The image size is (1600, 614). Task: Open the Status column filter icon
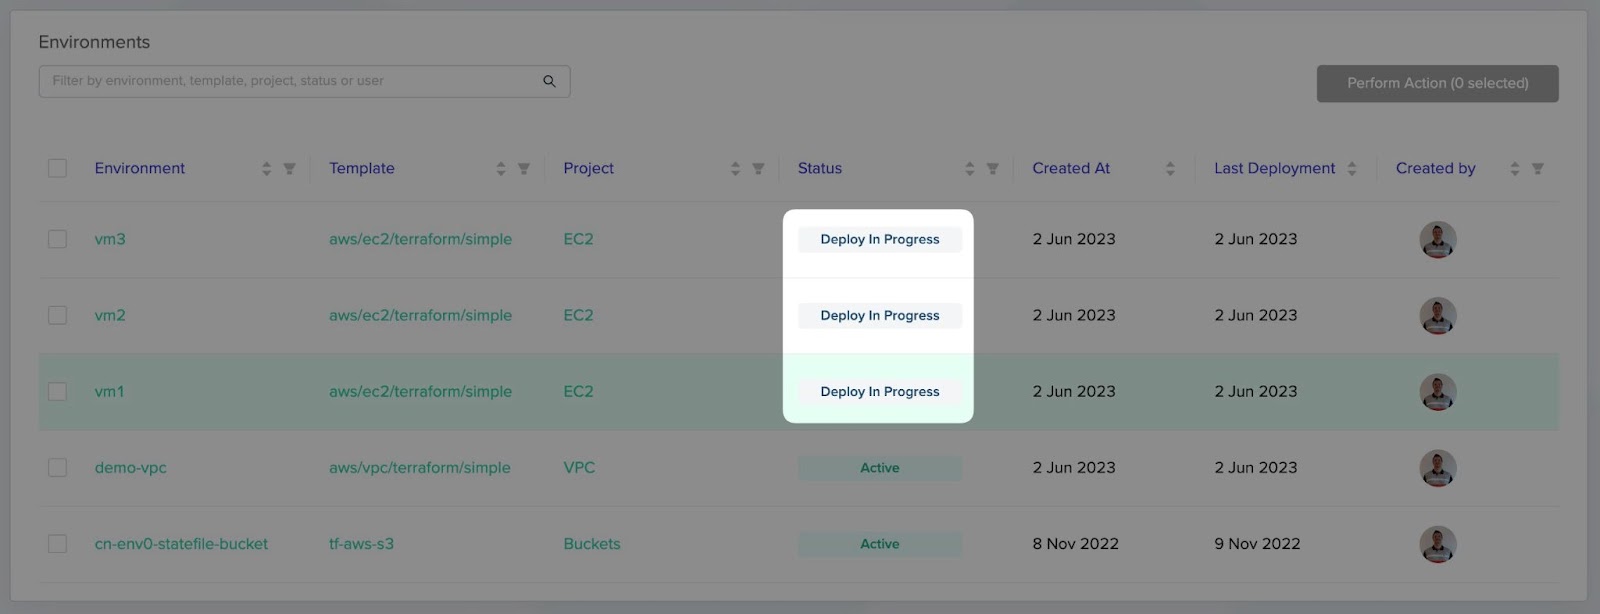[992, 169]
